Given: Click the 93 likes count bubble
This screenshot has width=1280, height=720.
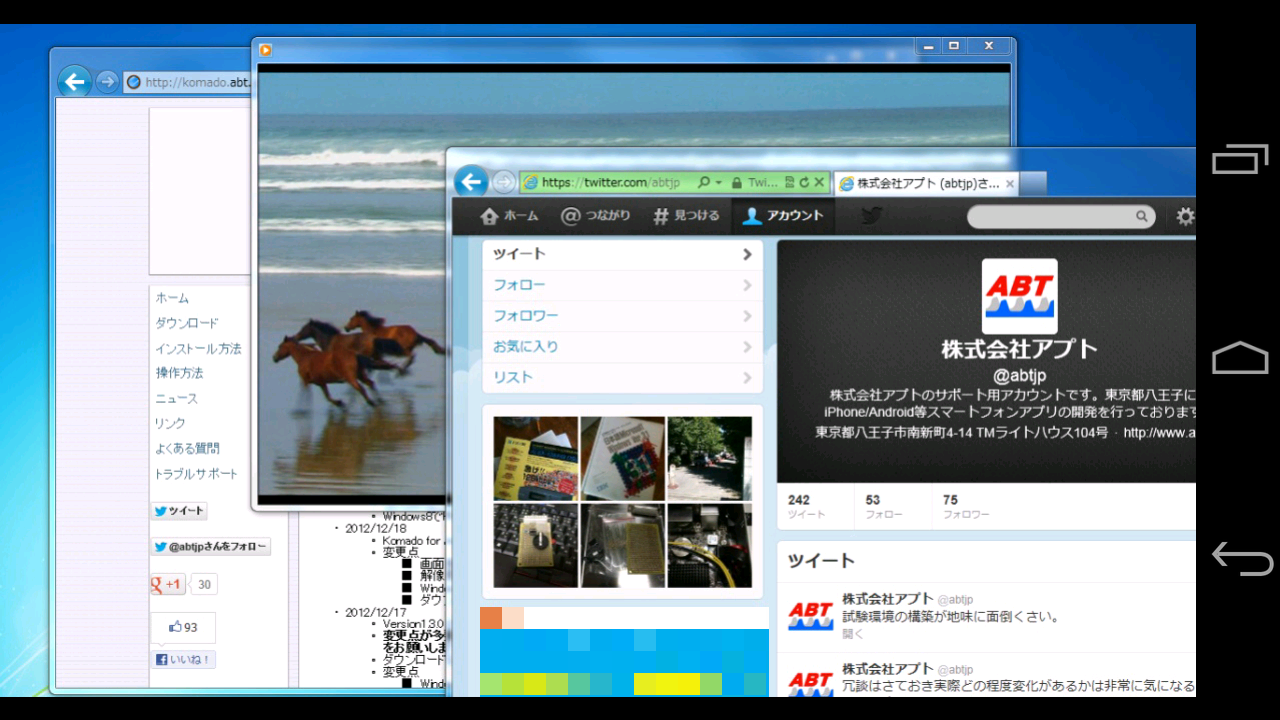Looking at the screenshot, I should [x=183, y=628].
